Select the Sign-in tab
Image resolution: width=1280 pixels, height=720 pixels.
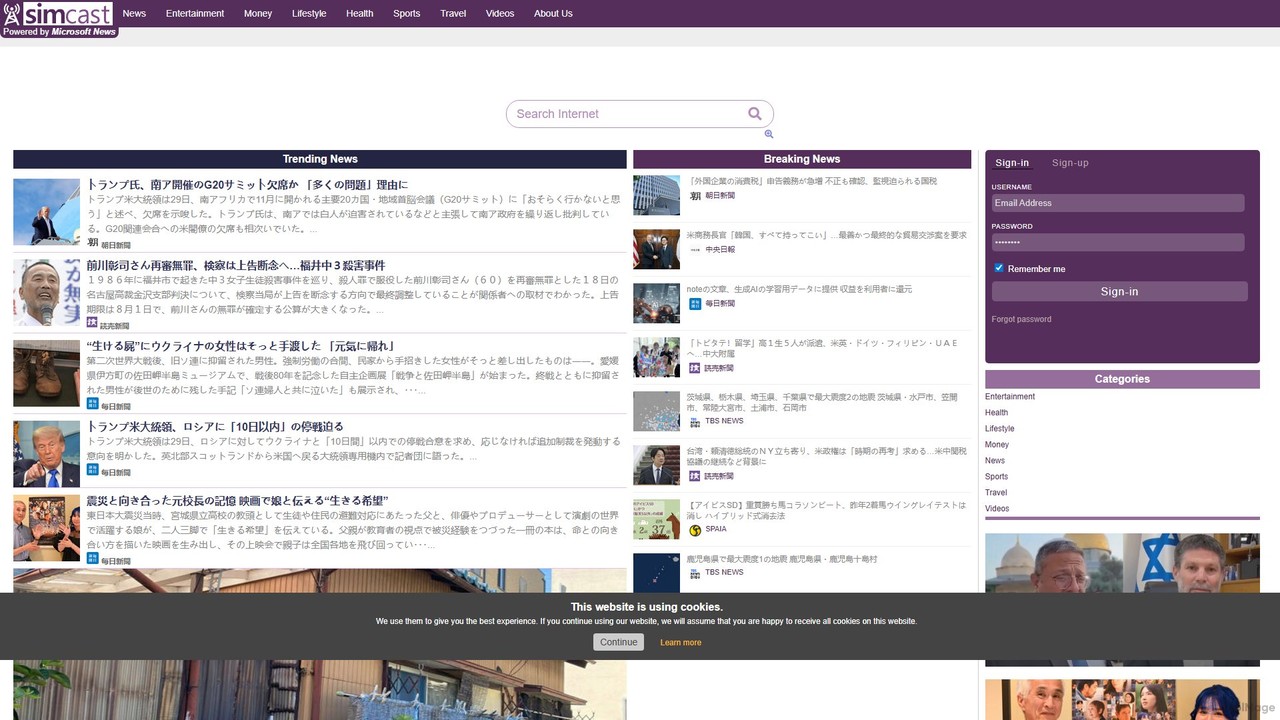pyautogui.click(x=1012, y=163)
